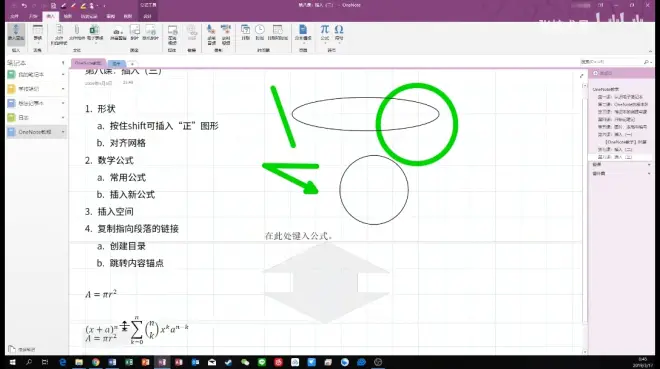Open the Page Templates dropdown arrow

click(303, 42)
